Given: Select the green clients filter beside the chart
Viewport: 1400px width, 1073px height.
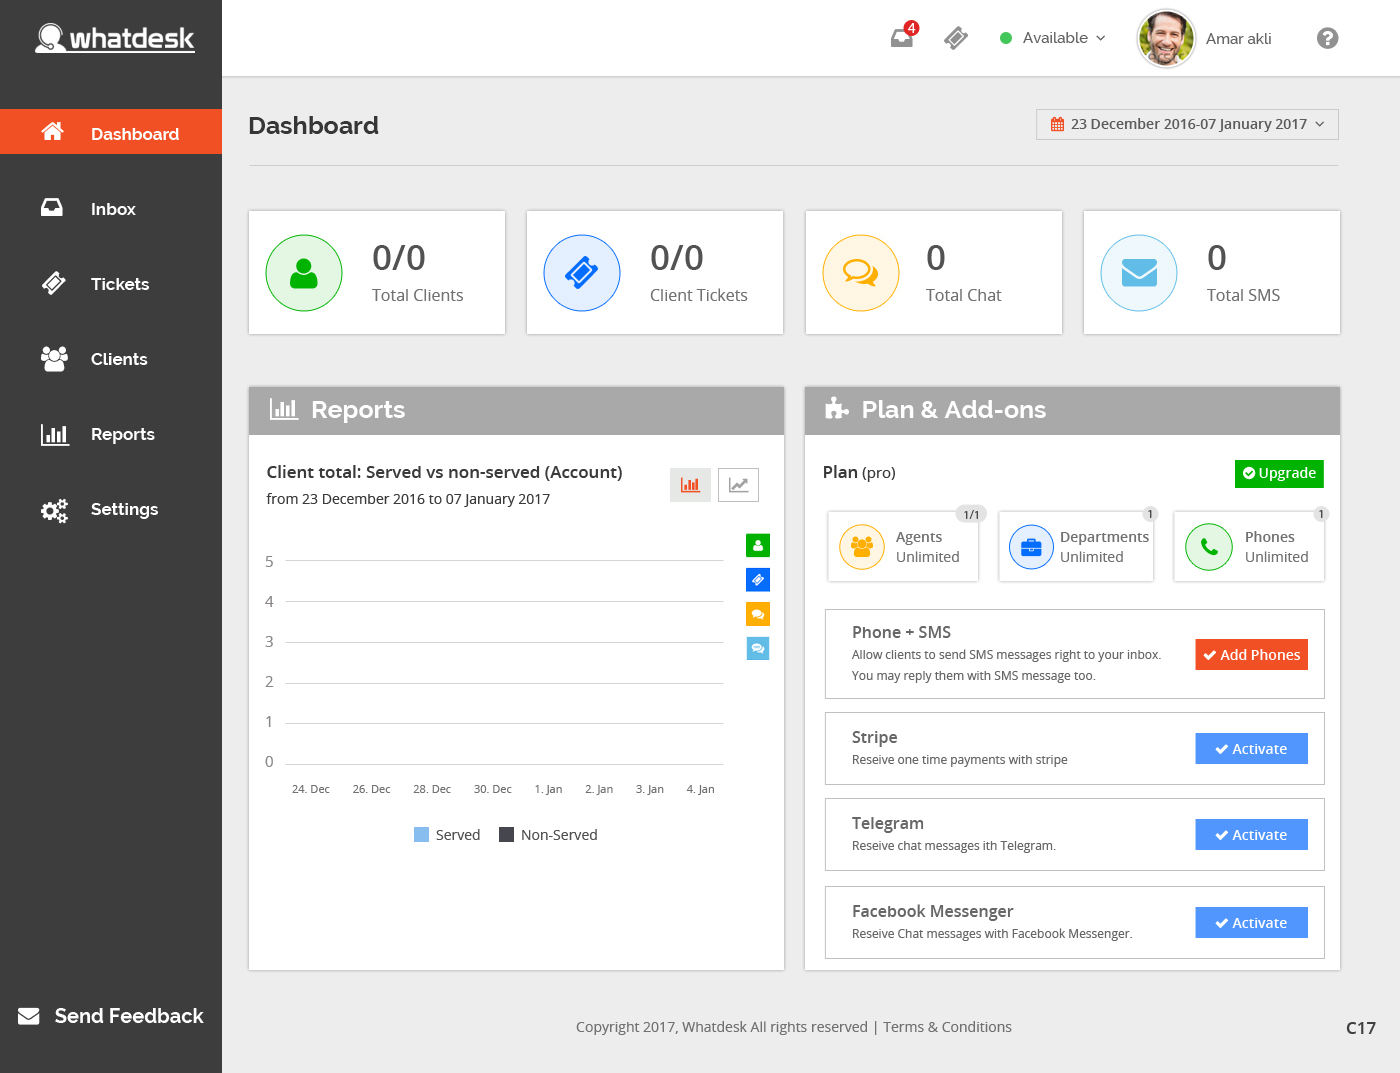Looking at the screenshot, I should pyautogui.click(x=757, y=545).
